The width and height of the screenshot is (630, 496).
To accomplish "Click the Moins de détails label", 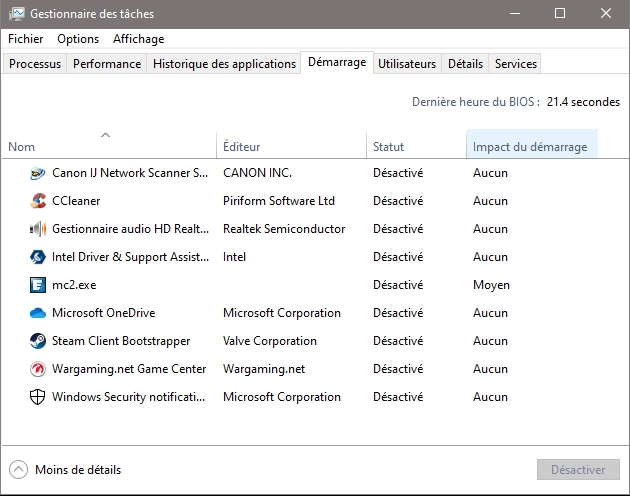I will 78,470.
